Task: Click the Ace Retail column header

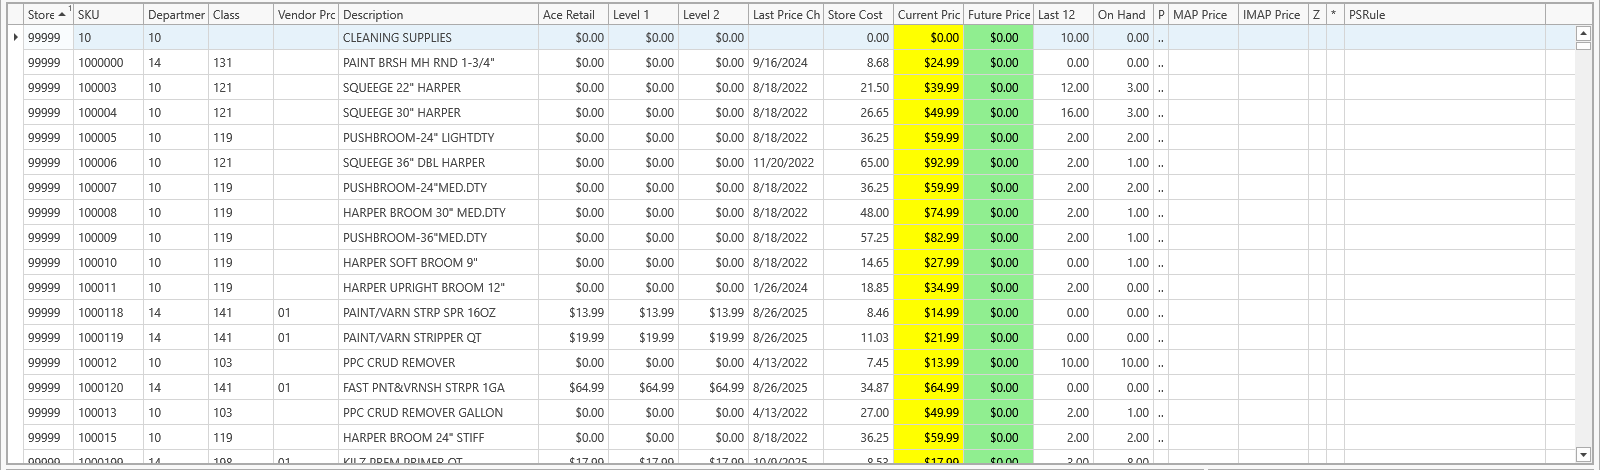Action: tap(573, 15)
